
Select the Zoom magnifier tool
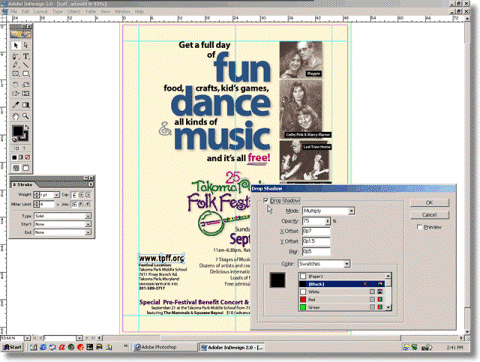click(x=26, y=116)
